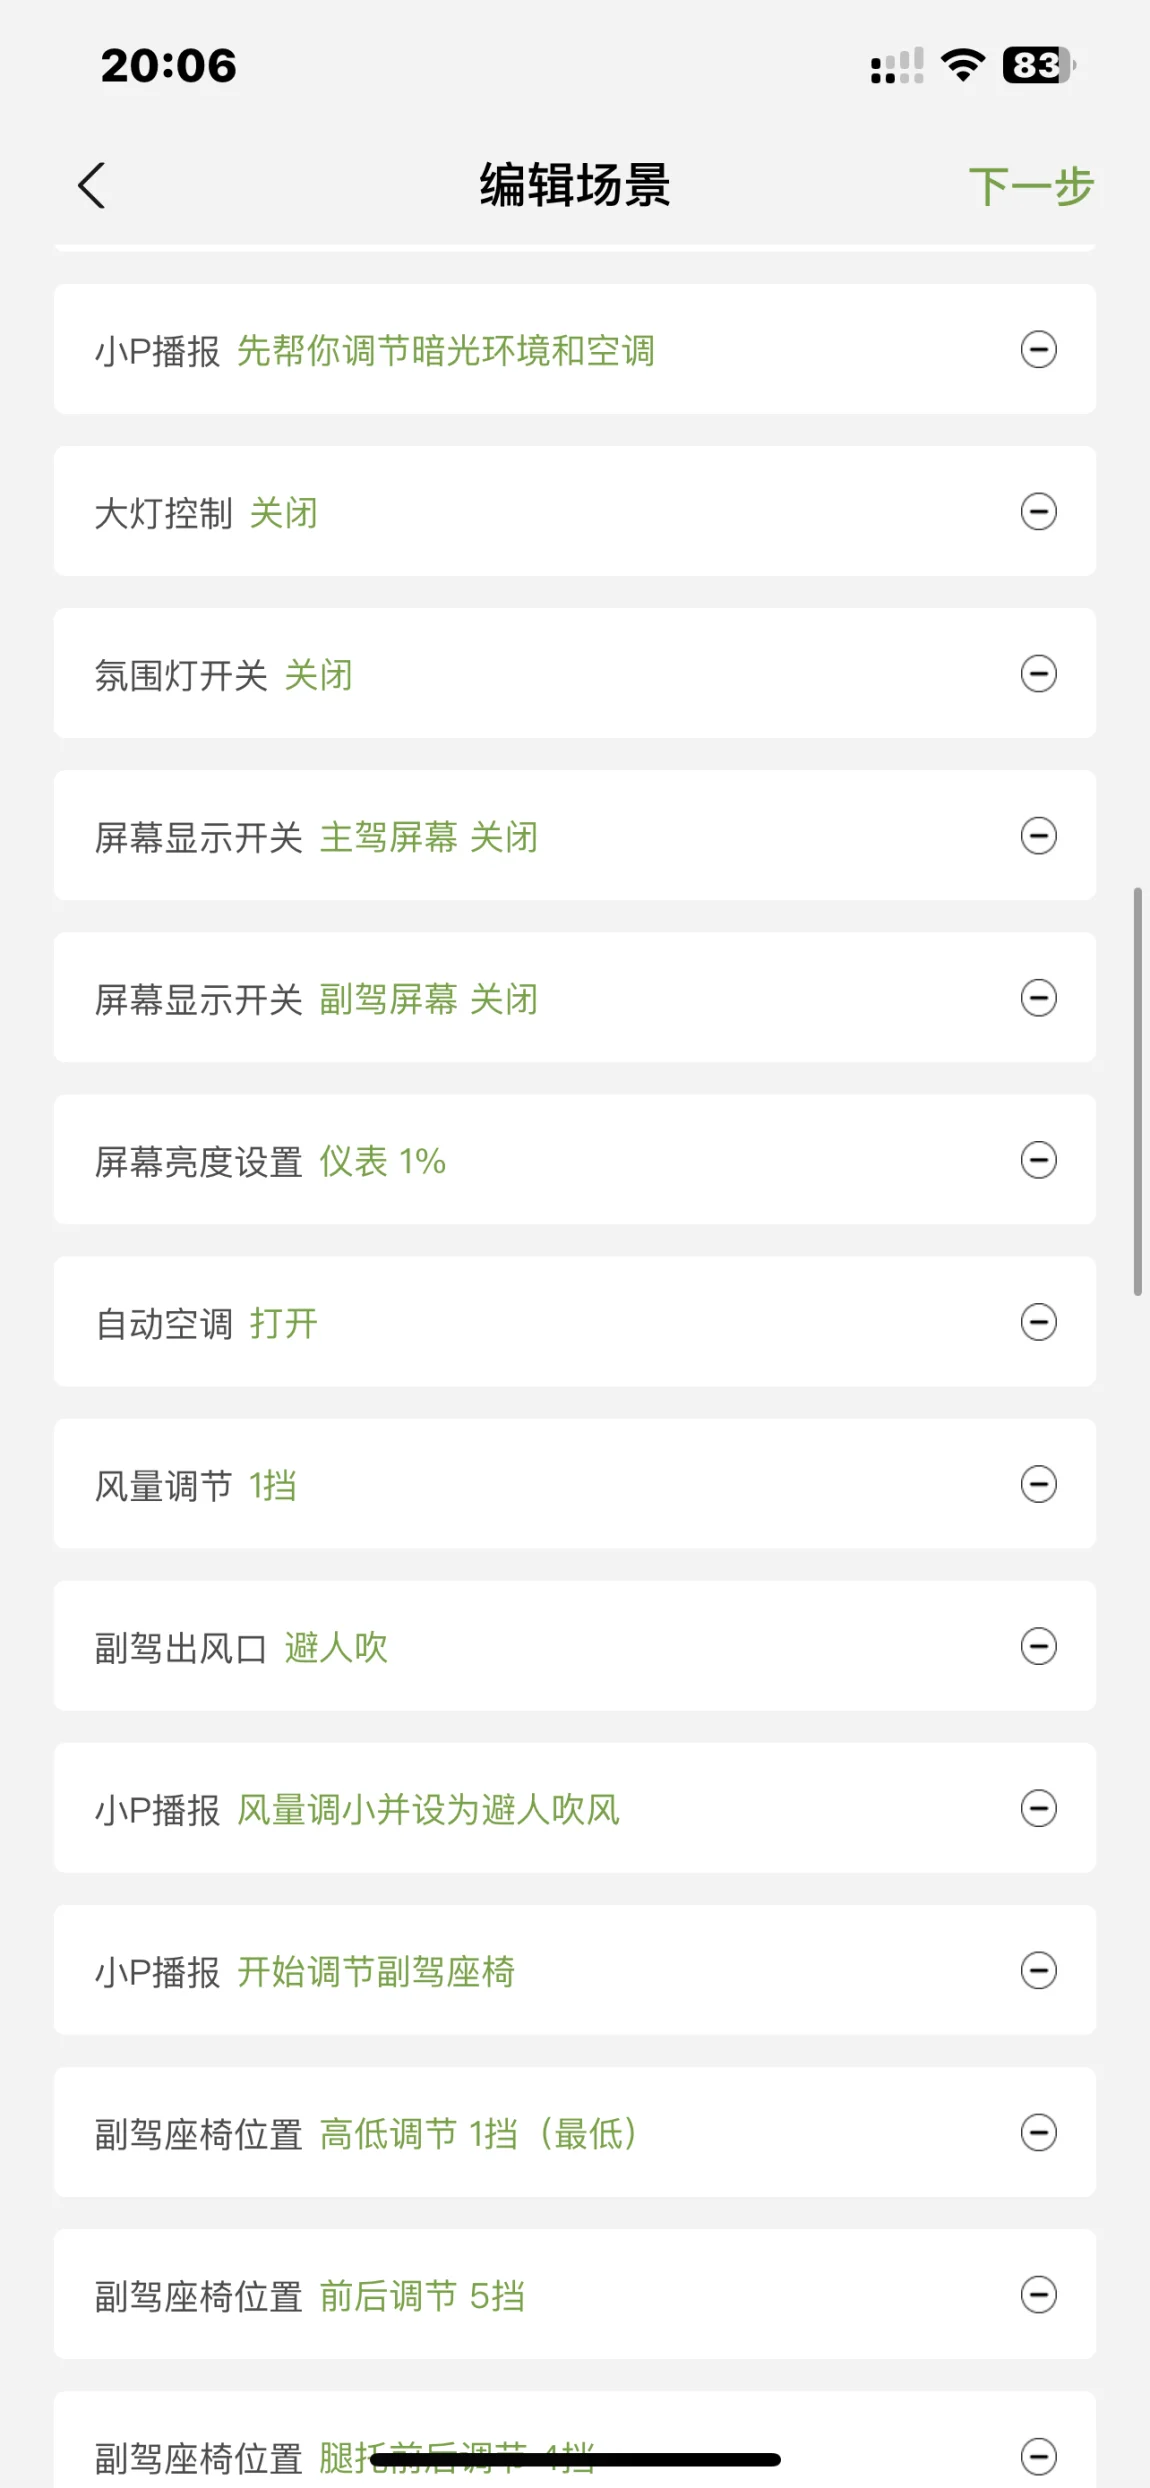Delete the 氛围灯开关 action via minus icon
The image size is (1150, 2488).
click(1038, 674)
